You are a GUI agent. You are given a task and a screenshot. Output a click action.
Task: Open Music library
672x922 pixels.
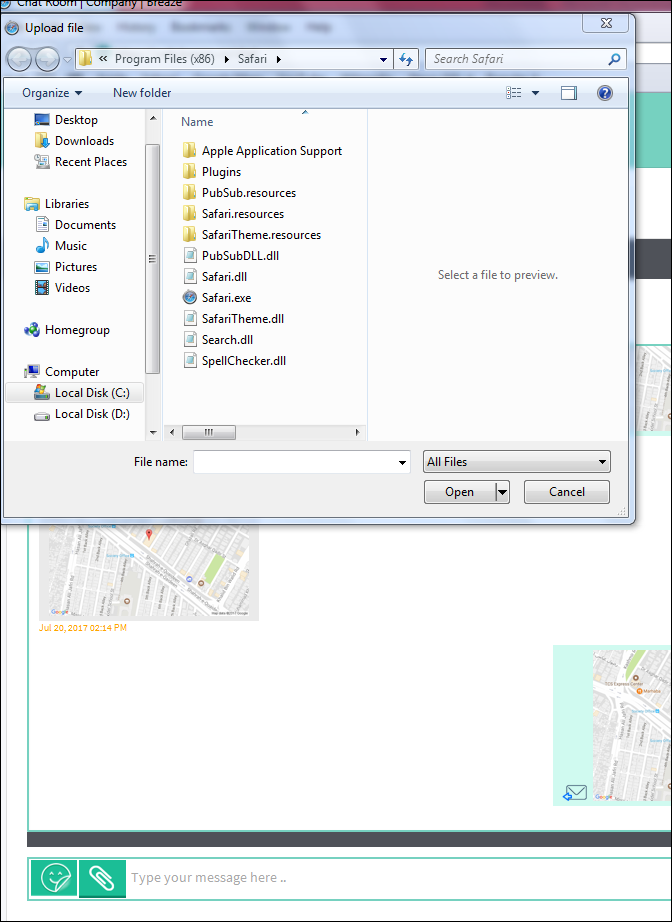point(61,246)
